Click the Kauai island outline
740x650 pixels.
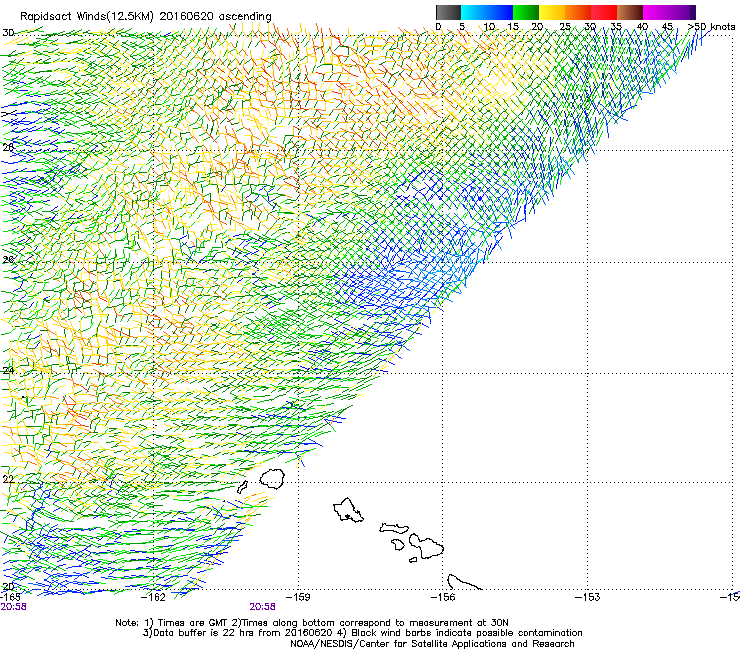pyautogui.click(x=272, y=479)
